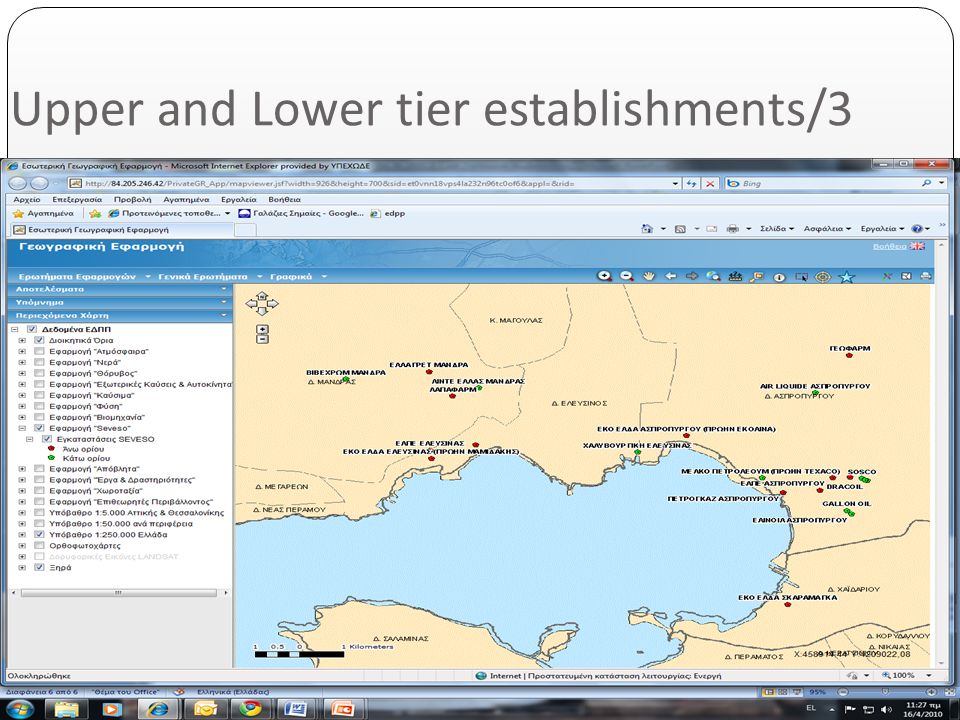The image size is (960, 720).
Task: Choose the select-by-rectangle tool
Action: [801, 277]
